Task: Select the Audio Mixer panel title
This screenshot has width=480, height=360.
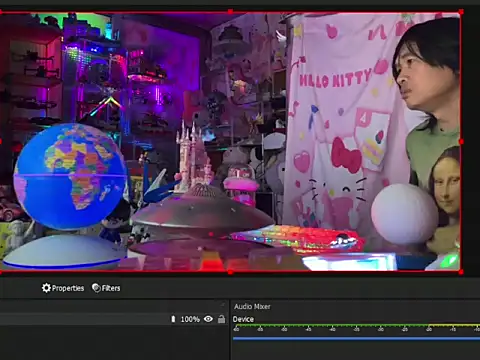Action: coord(252,306)
